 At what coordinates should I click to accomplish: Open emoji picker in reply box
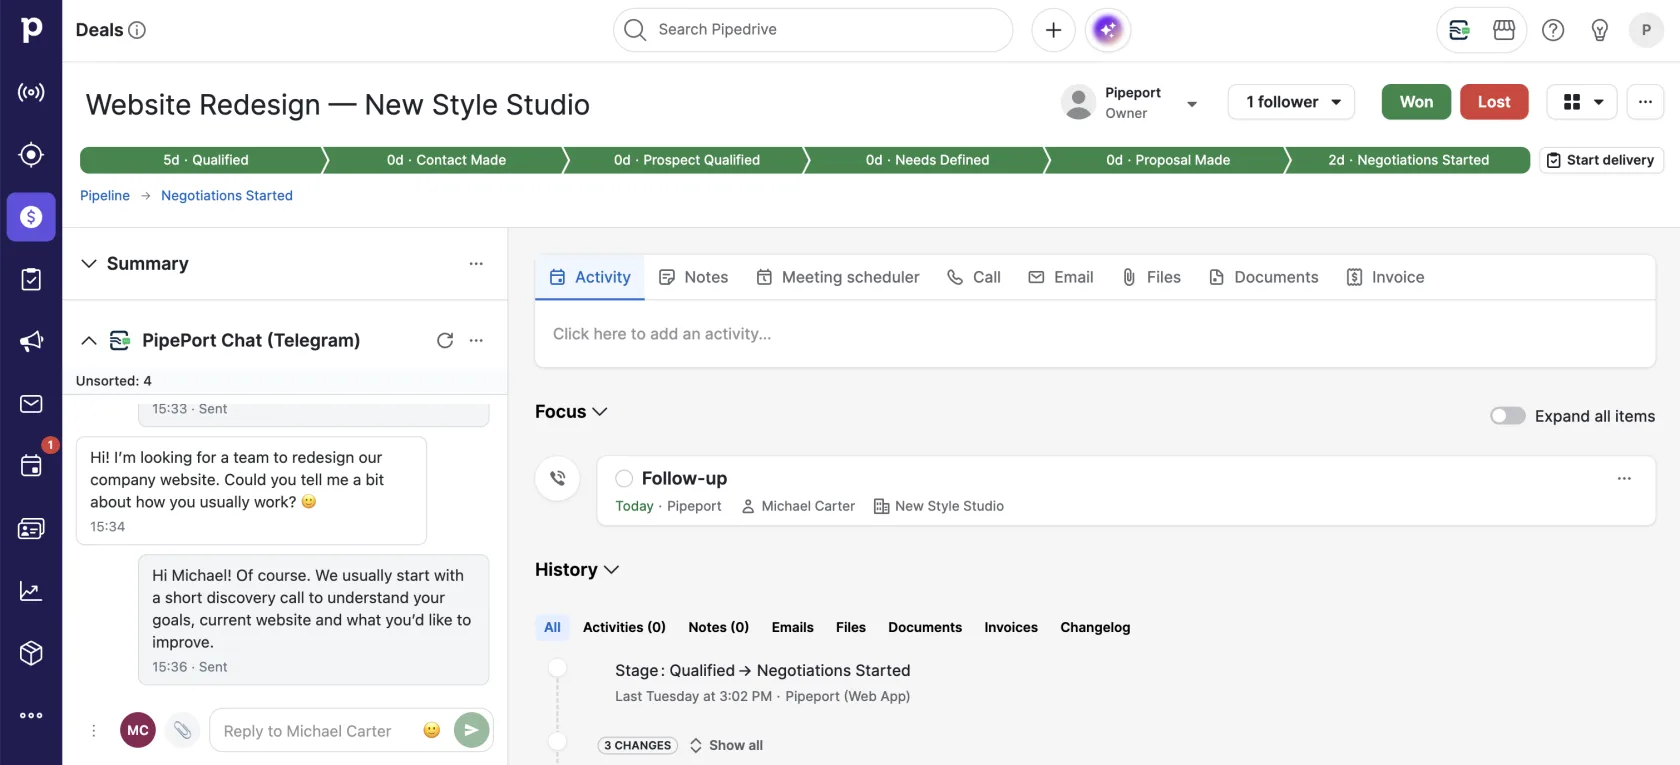432,731
